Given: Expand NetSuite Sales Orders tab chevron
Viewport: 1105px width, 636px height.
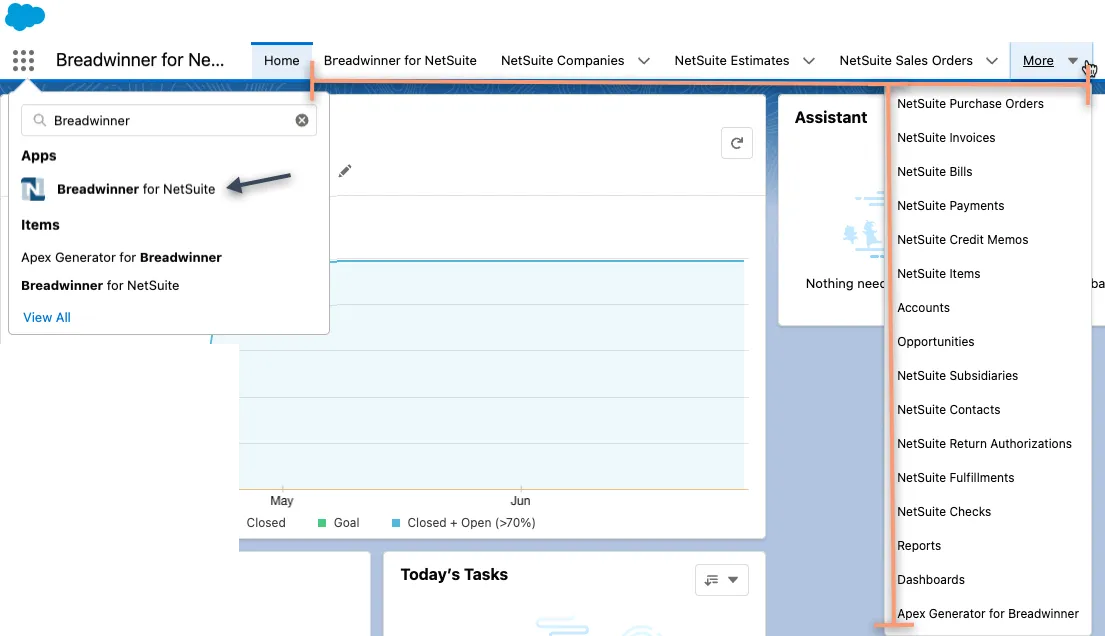Looking at the screenshot, I should pos(992,61).
